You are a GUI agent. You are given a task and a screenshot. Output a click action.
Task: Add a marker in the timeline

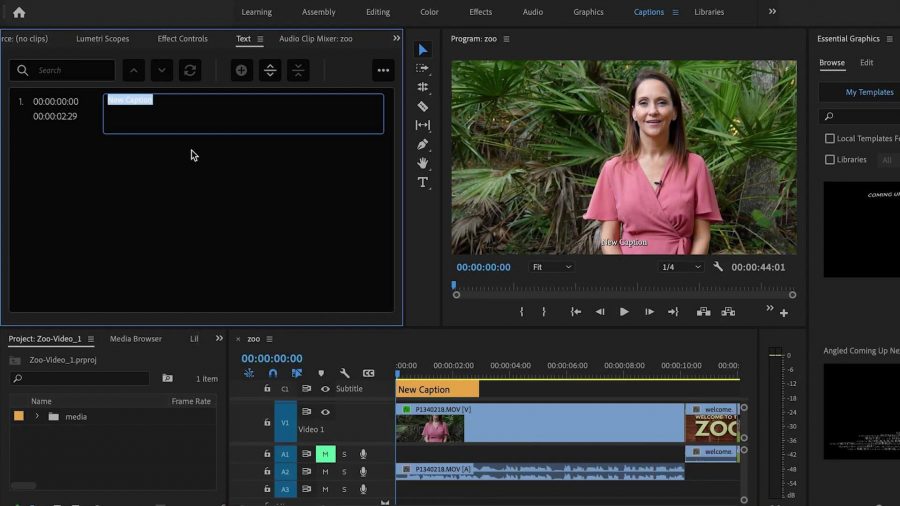pos(321,373)
